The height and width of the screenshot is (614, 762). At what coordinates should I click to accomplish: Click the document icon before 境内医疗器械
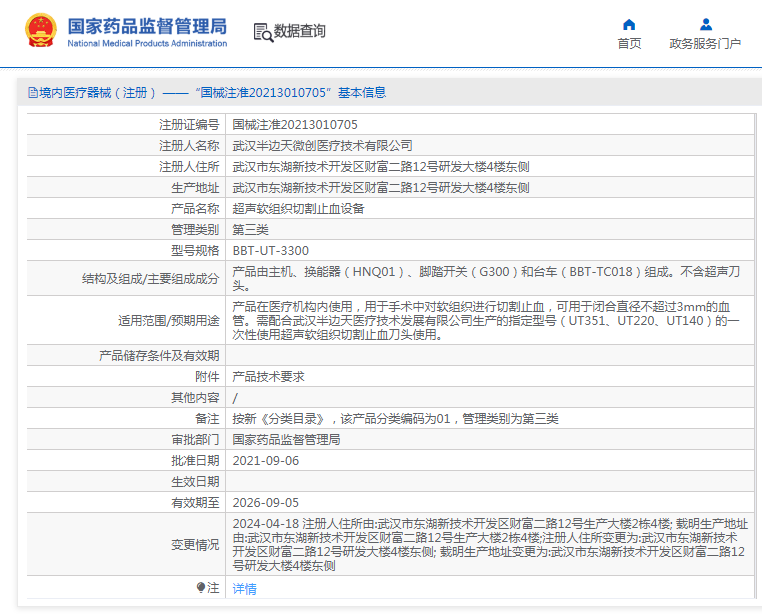click(33, 92)
